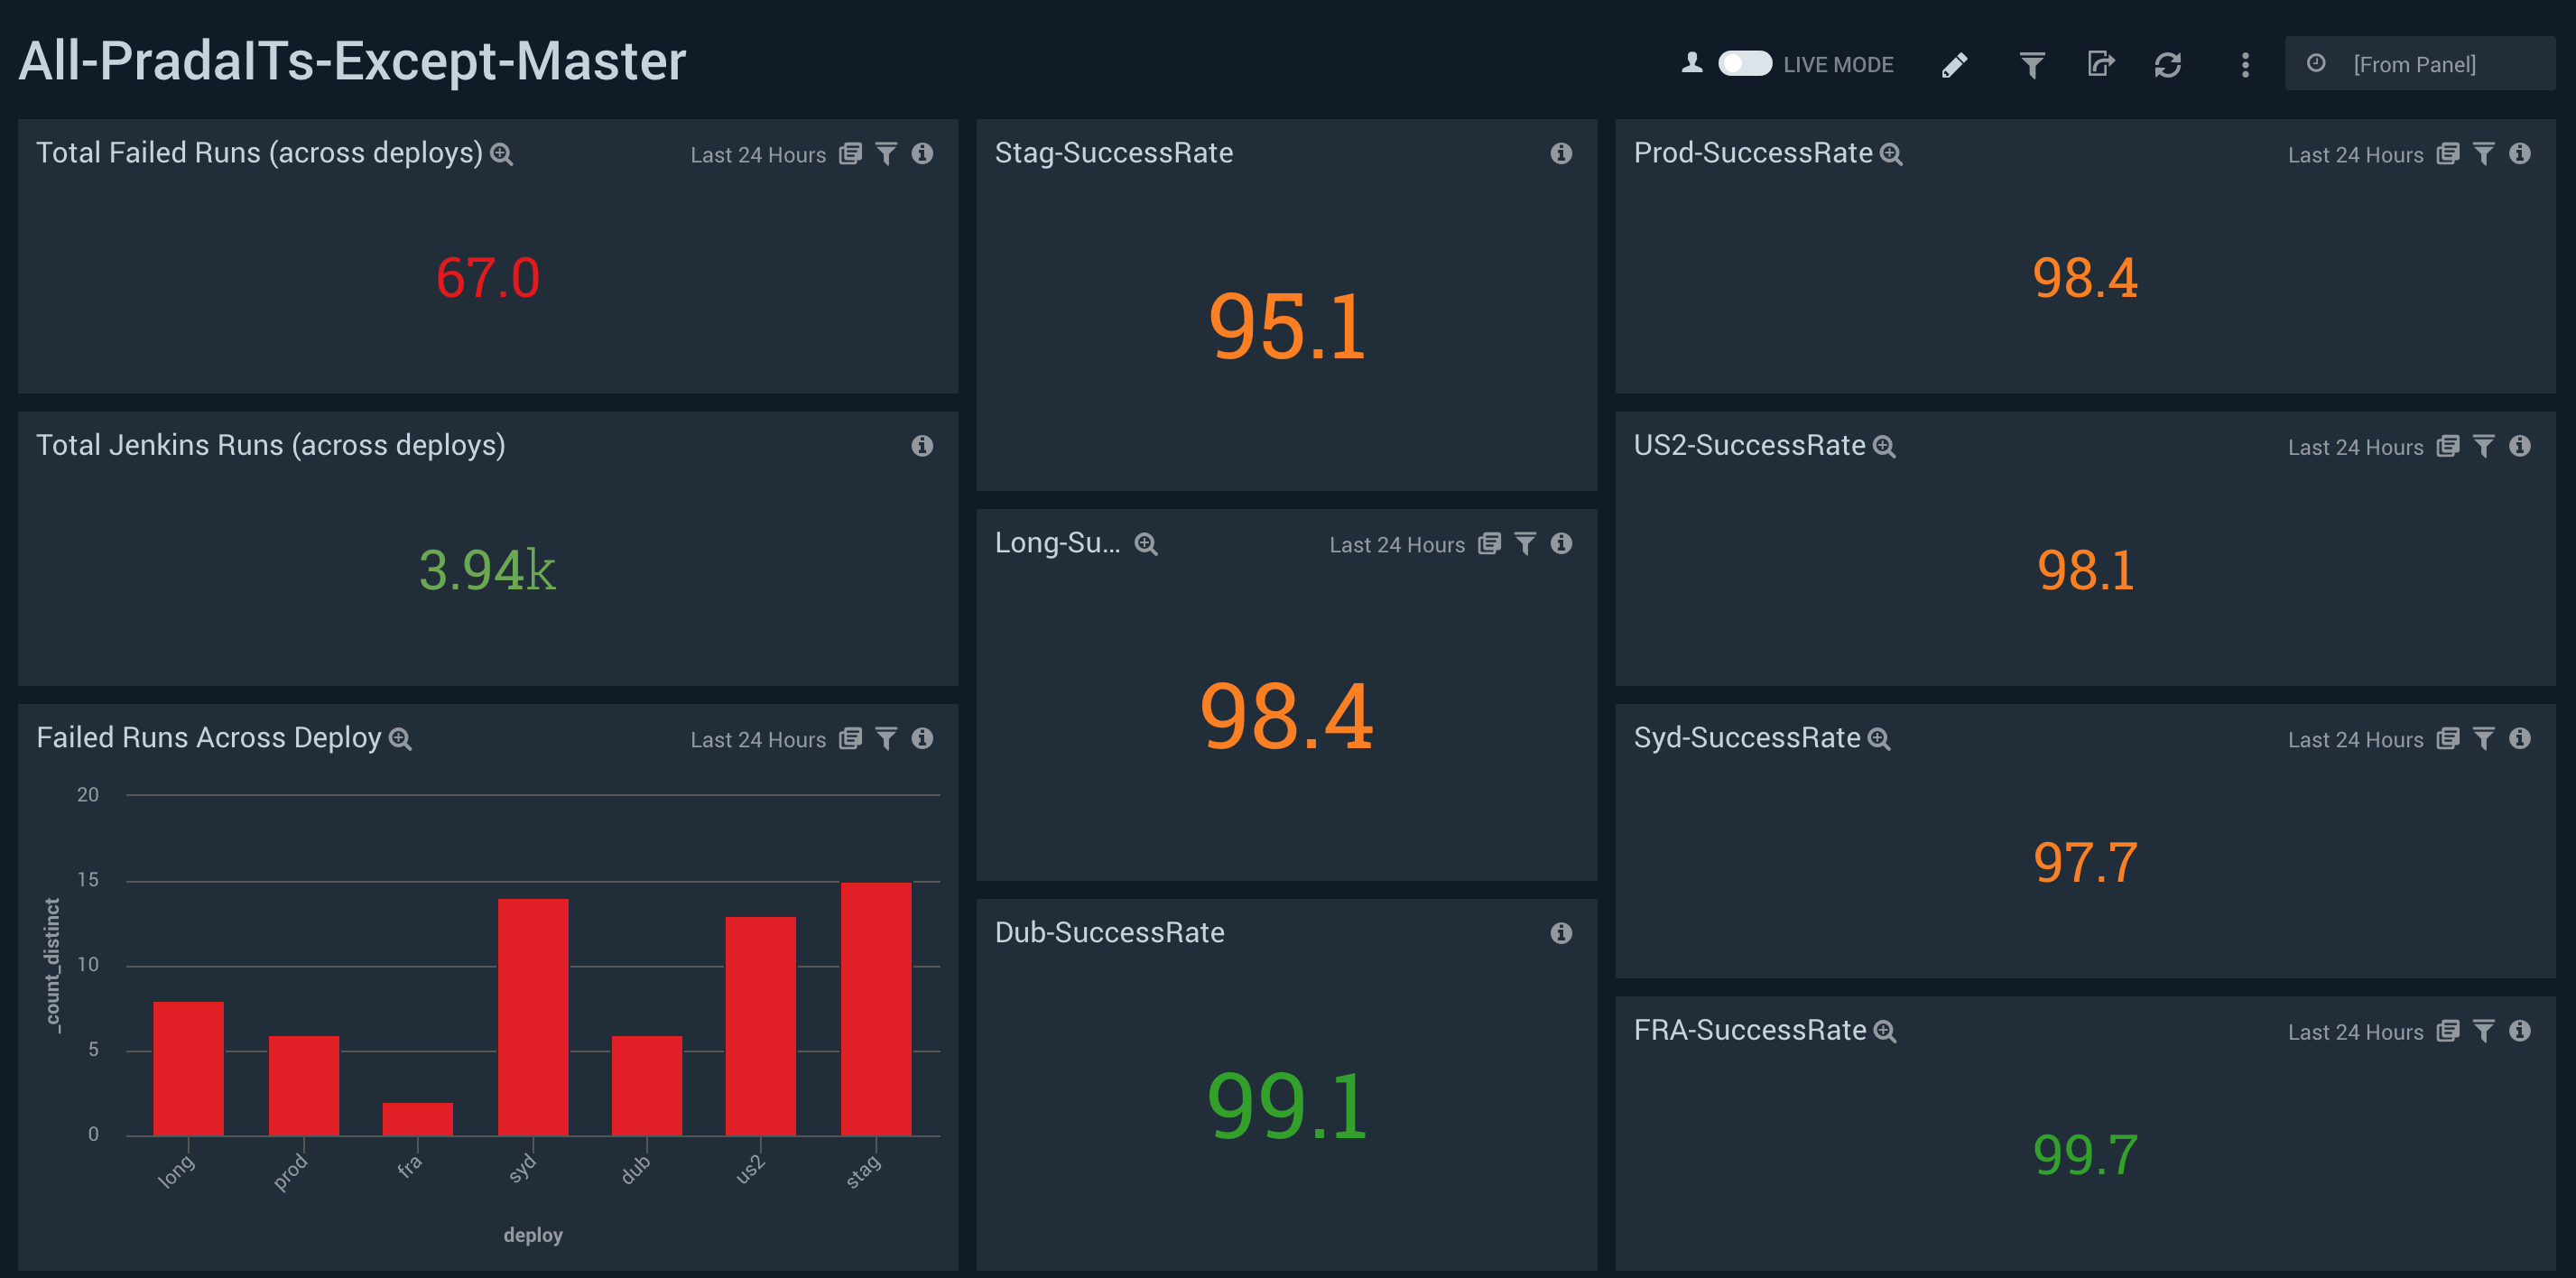Show query log for Prod-SuccessRate panel
Image resolution: width=2576 pixels, height=1278 pixels.
[x=2447, y=154]
